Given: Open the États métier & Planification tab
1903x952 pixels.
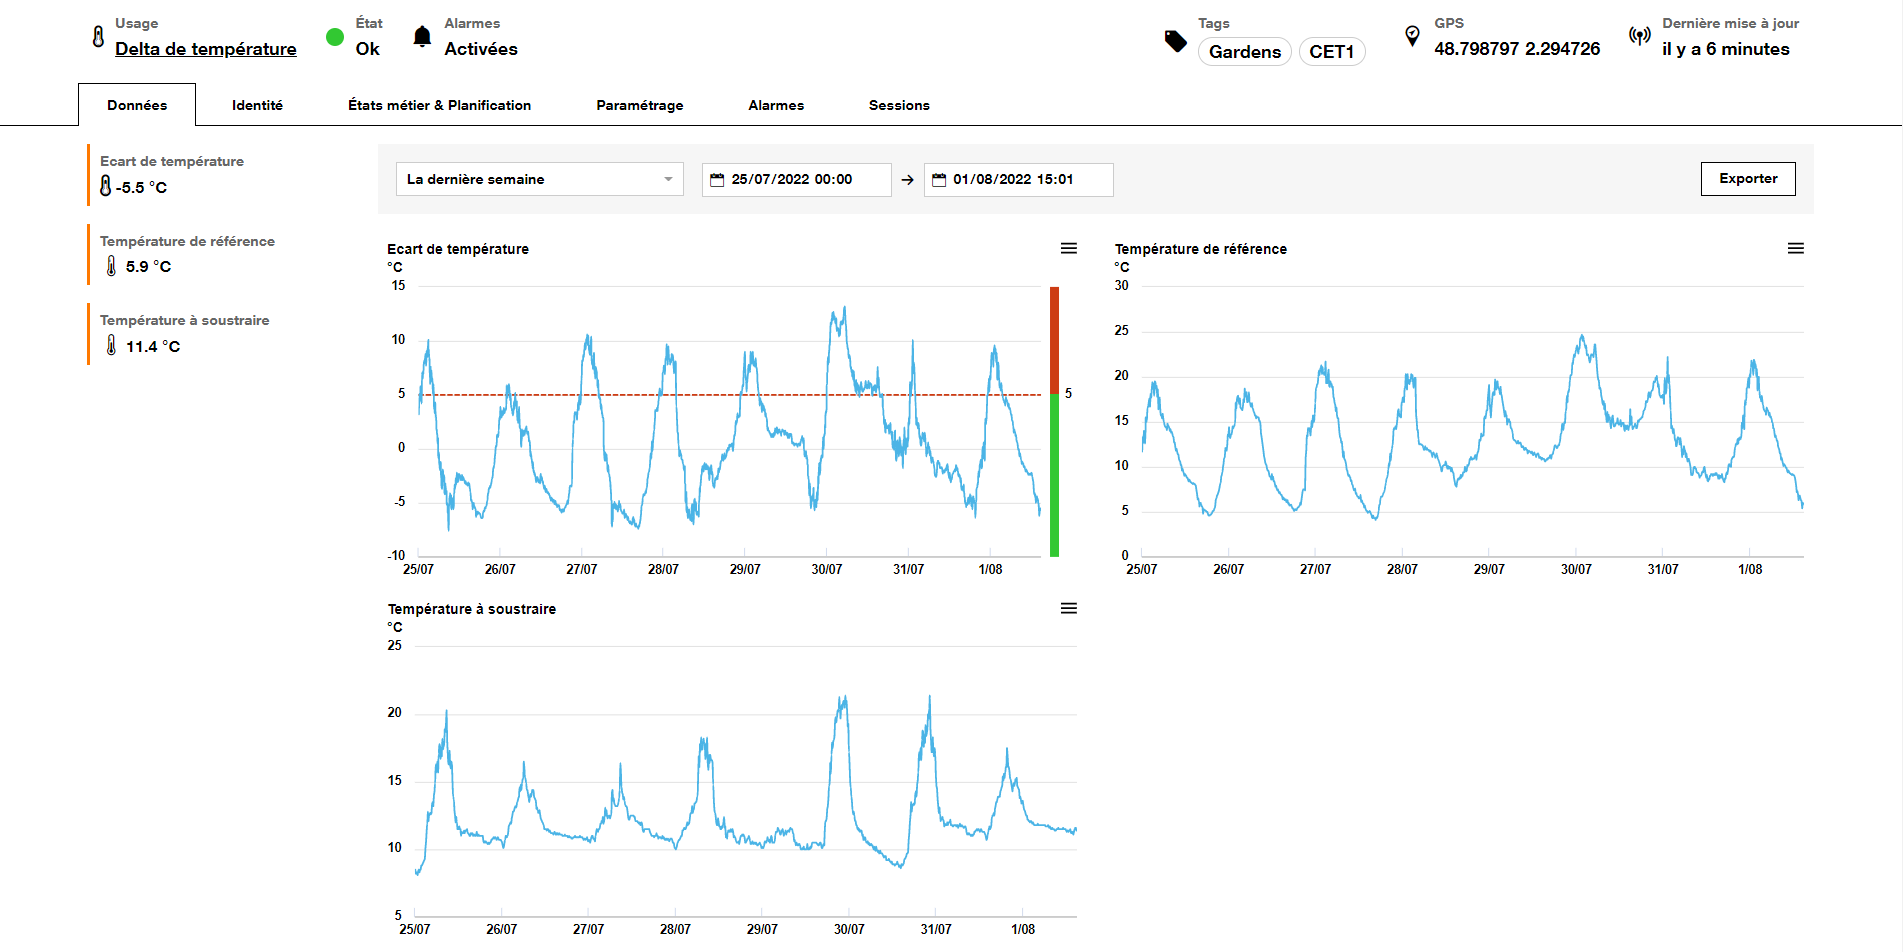Looking at the screenshot, I should click(x=439, y=105).
